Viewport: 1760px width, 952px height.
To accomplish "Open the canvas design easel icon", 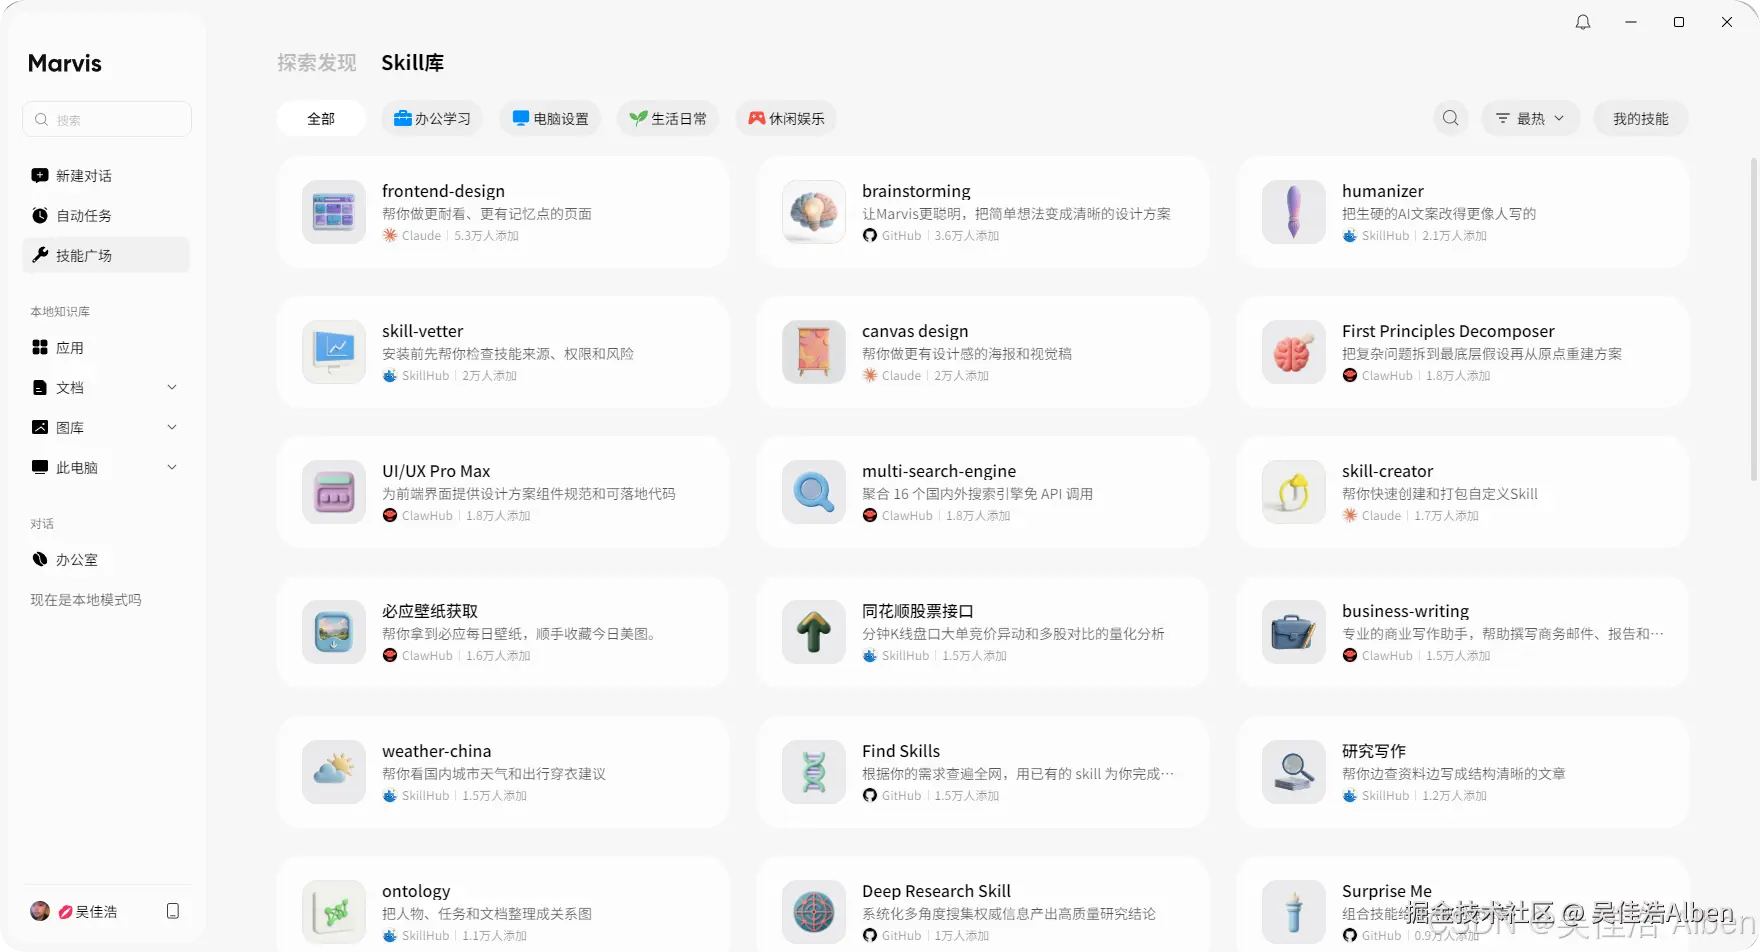I will pyautogui.click(x=814, y=352).
